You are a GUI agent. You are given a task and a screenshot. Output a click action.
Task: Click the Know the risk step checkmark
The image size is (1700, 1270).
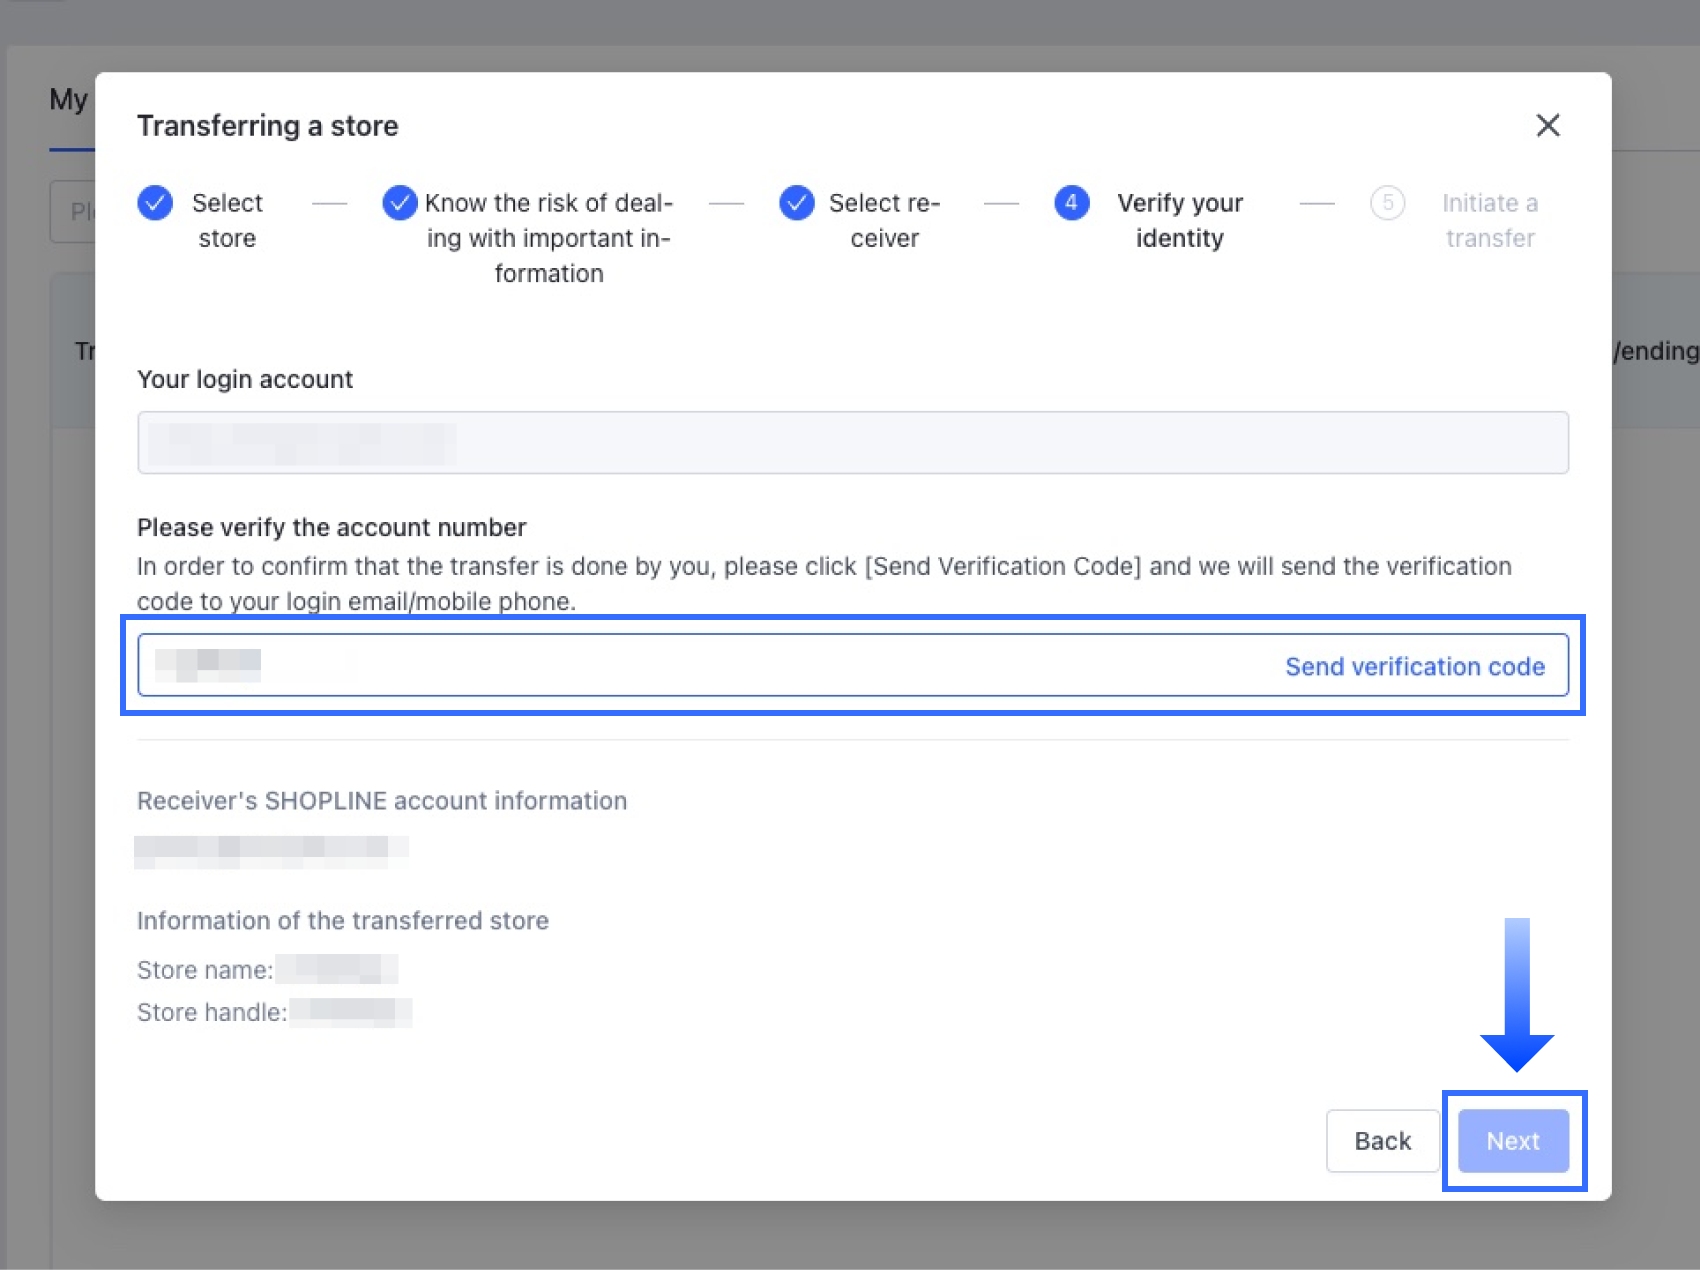399,203
